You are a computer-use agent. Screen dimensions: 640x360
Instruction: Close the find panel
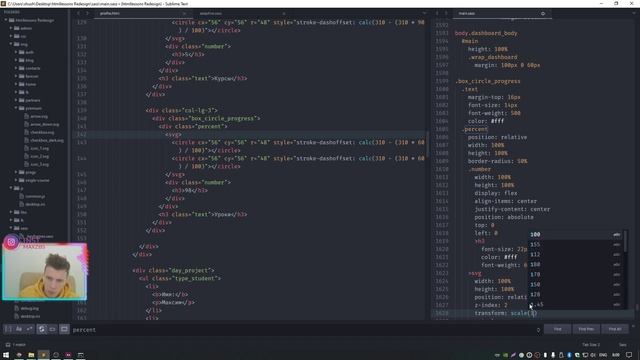pyautogui.click(x=633, y=326)
